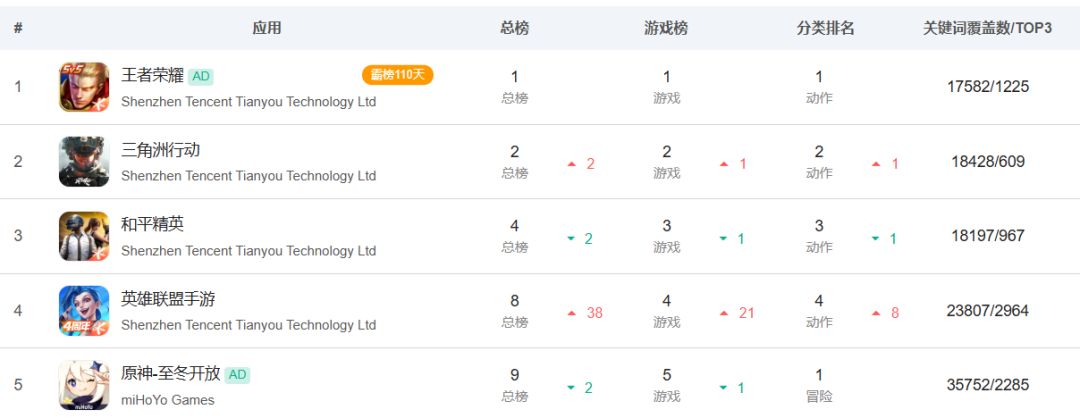
Task: Click the 和平精英 app name
Action: pos(152,224)
